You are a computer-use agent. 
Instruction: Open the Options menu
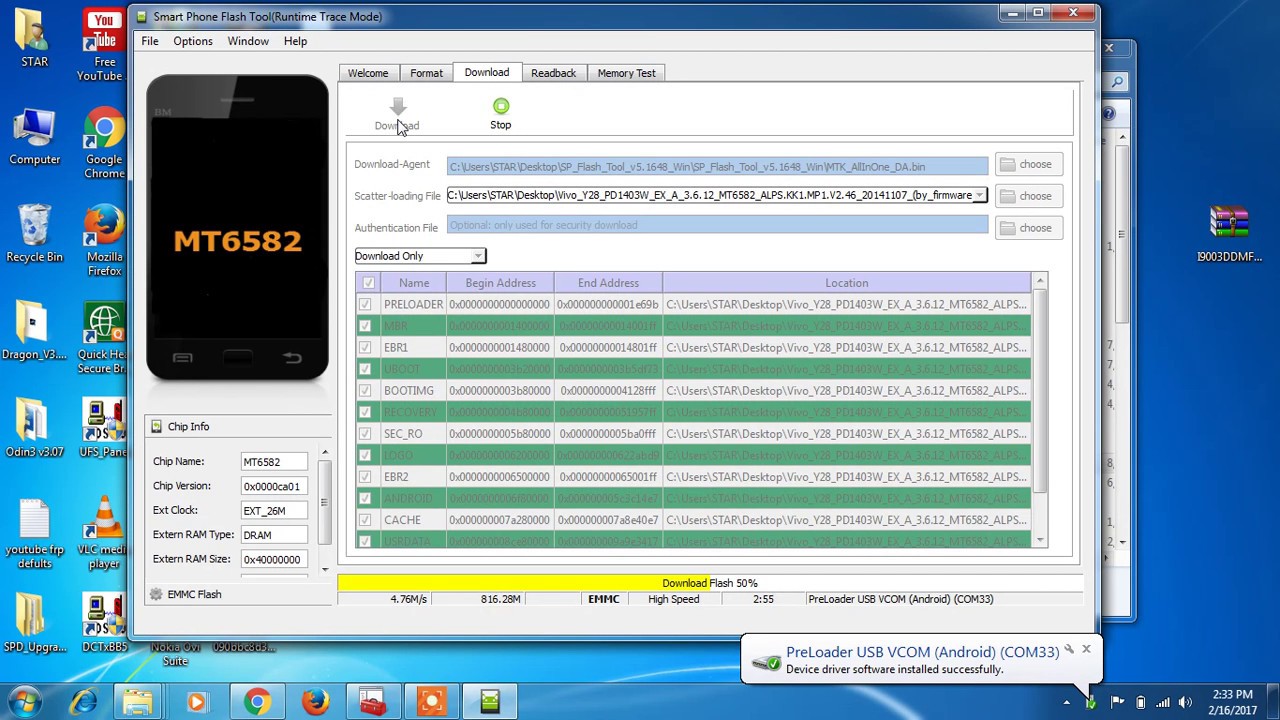(193, 41)
